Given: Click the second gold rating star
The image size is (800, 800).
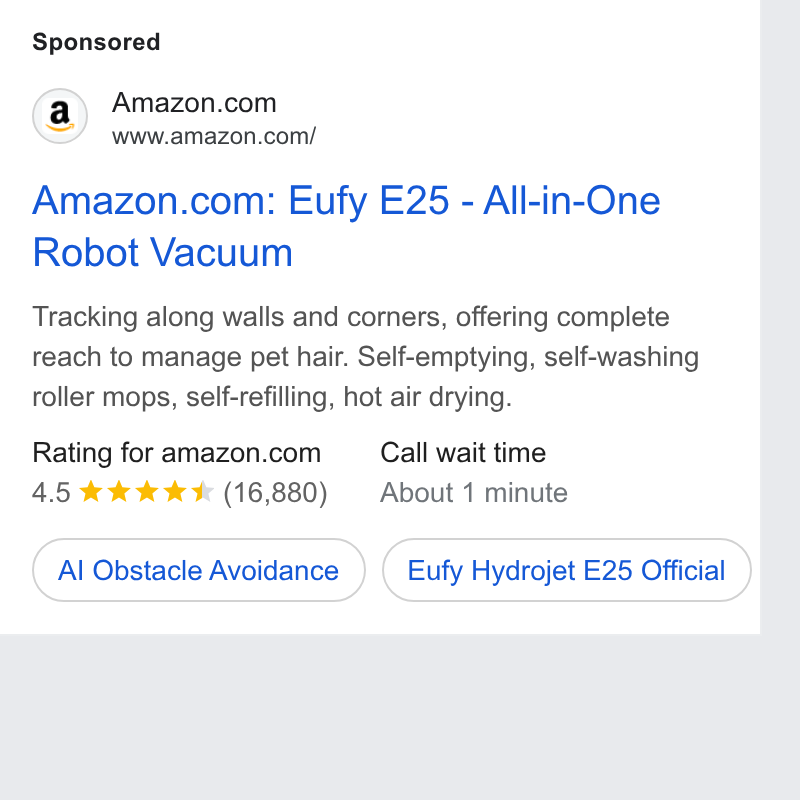Looking at the screenshot, I should point(119,491).
